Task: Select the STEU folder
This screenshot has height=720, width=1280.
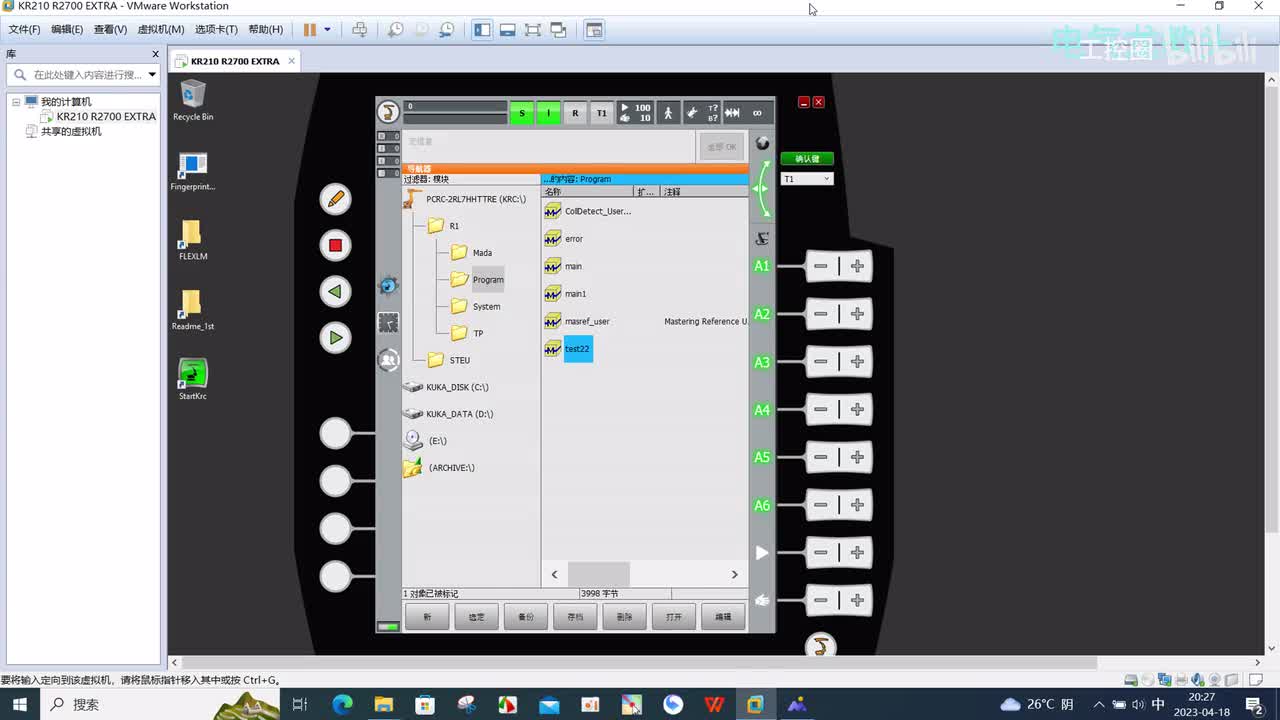Action: [449, 360]
